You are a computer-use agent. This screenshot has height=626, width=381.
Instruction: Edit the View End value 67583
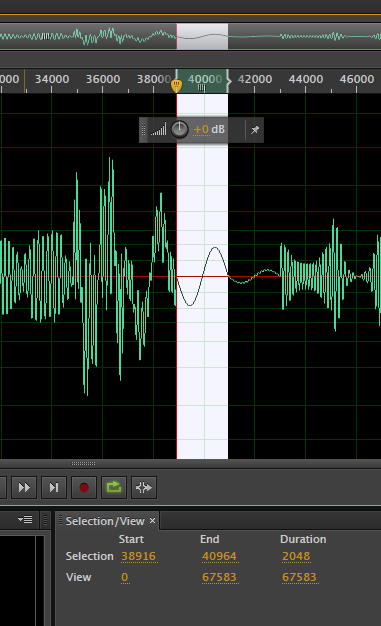[219, 577]
